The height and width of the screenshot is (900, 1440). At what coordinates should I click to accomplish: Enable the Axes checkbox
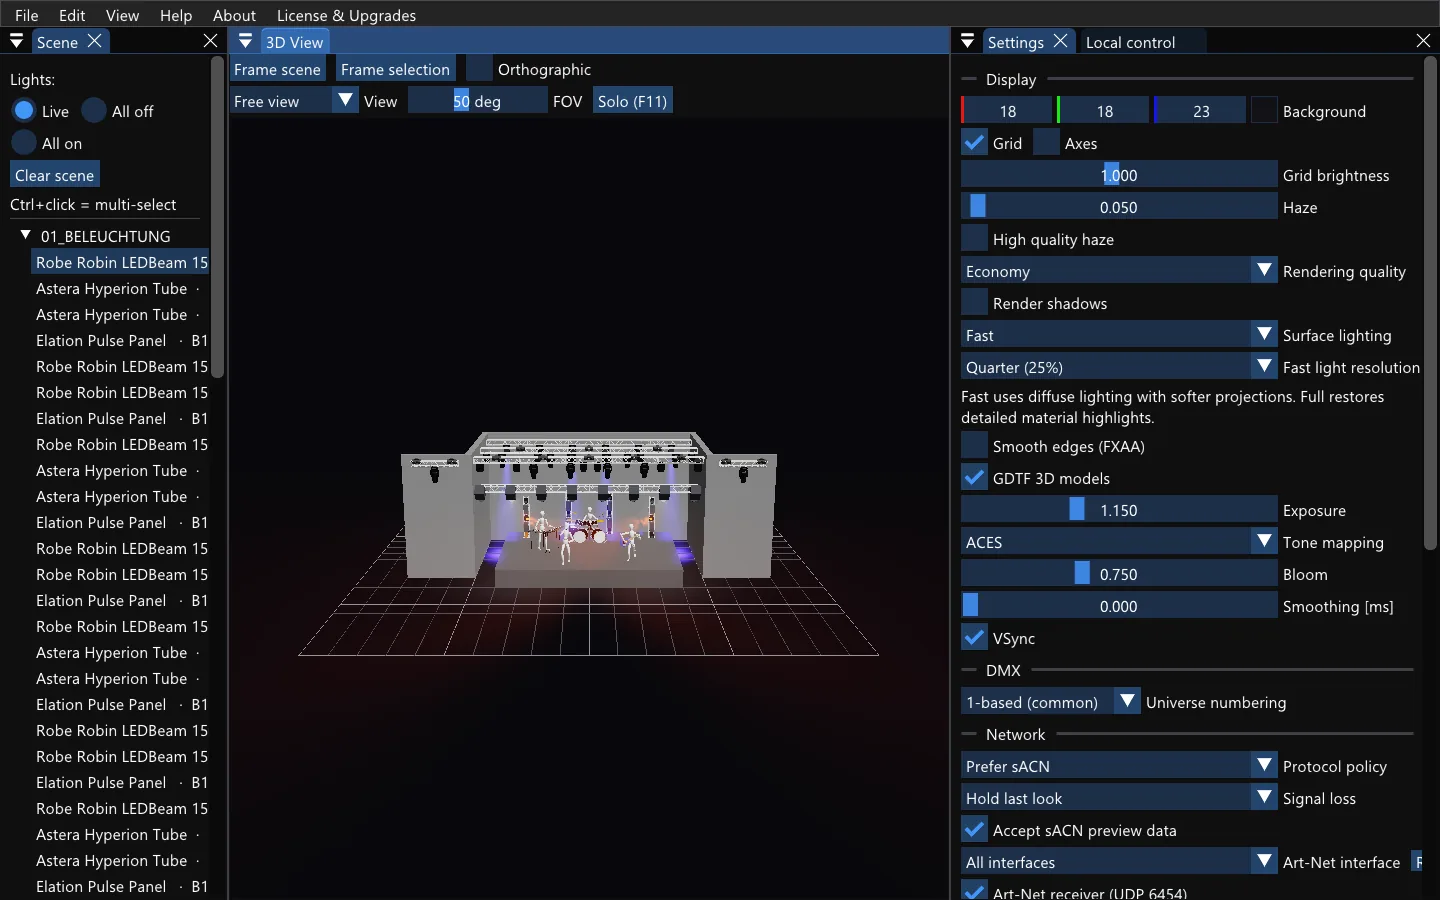tap(1046, 143)
